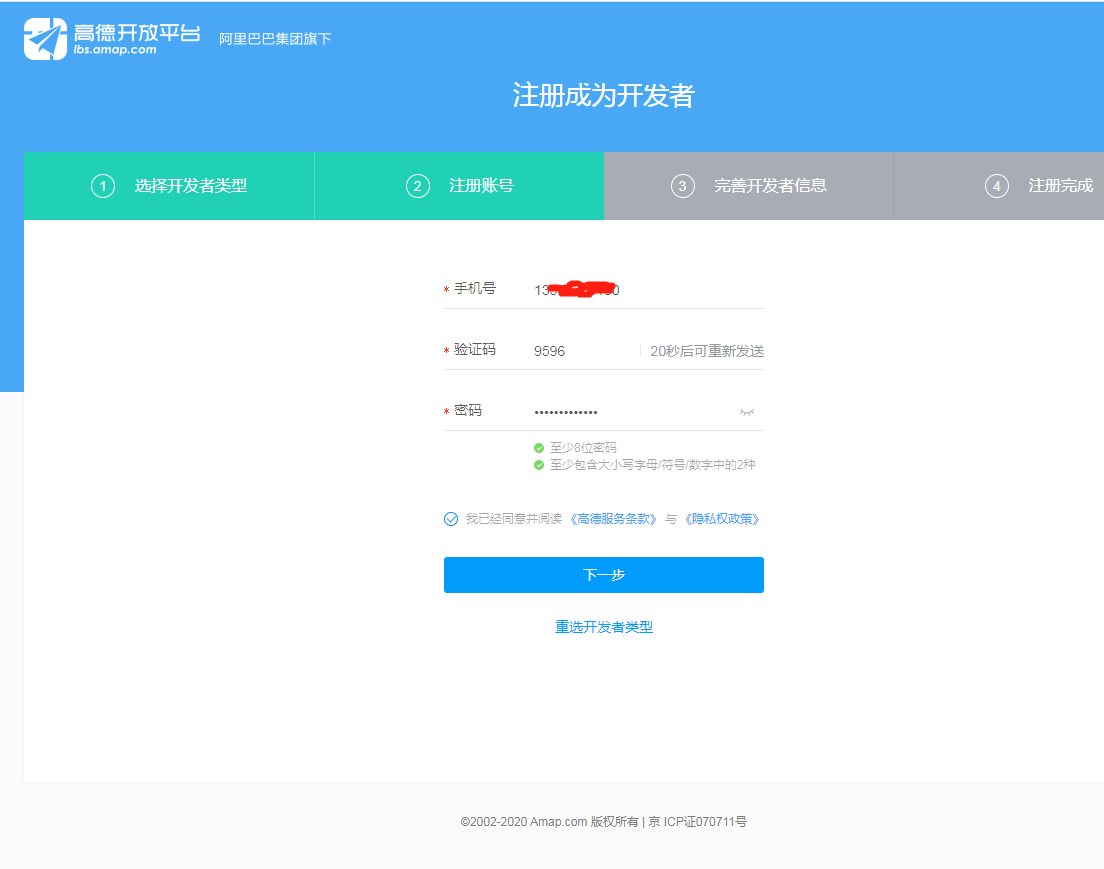The image size is (1104, 869).
Task: Toggle password visibility eye icon
Action: tap(746, 412)
